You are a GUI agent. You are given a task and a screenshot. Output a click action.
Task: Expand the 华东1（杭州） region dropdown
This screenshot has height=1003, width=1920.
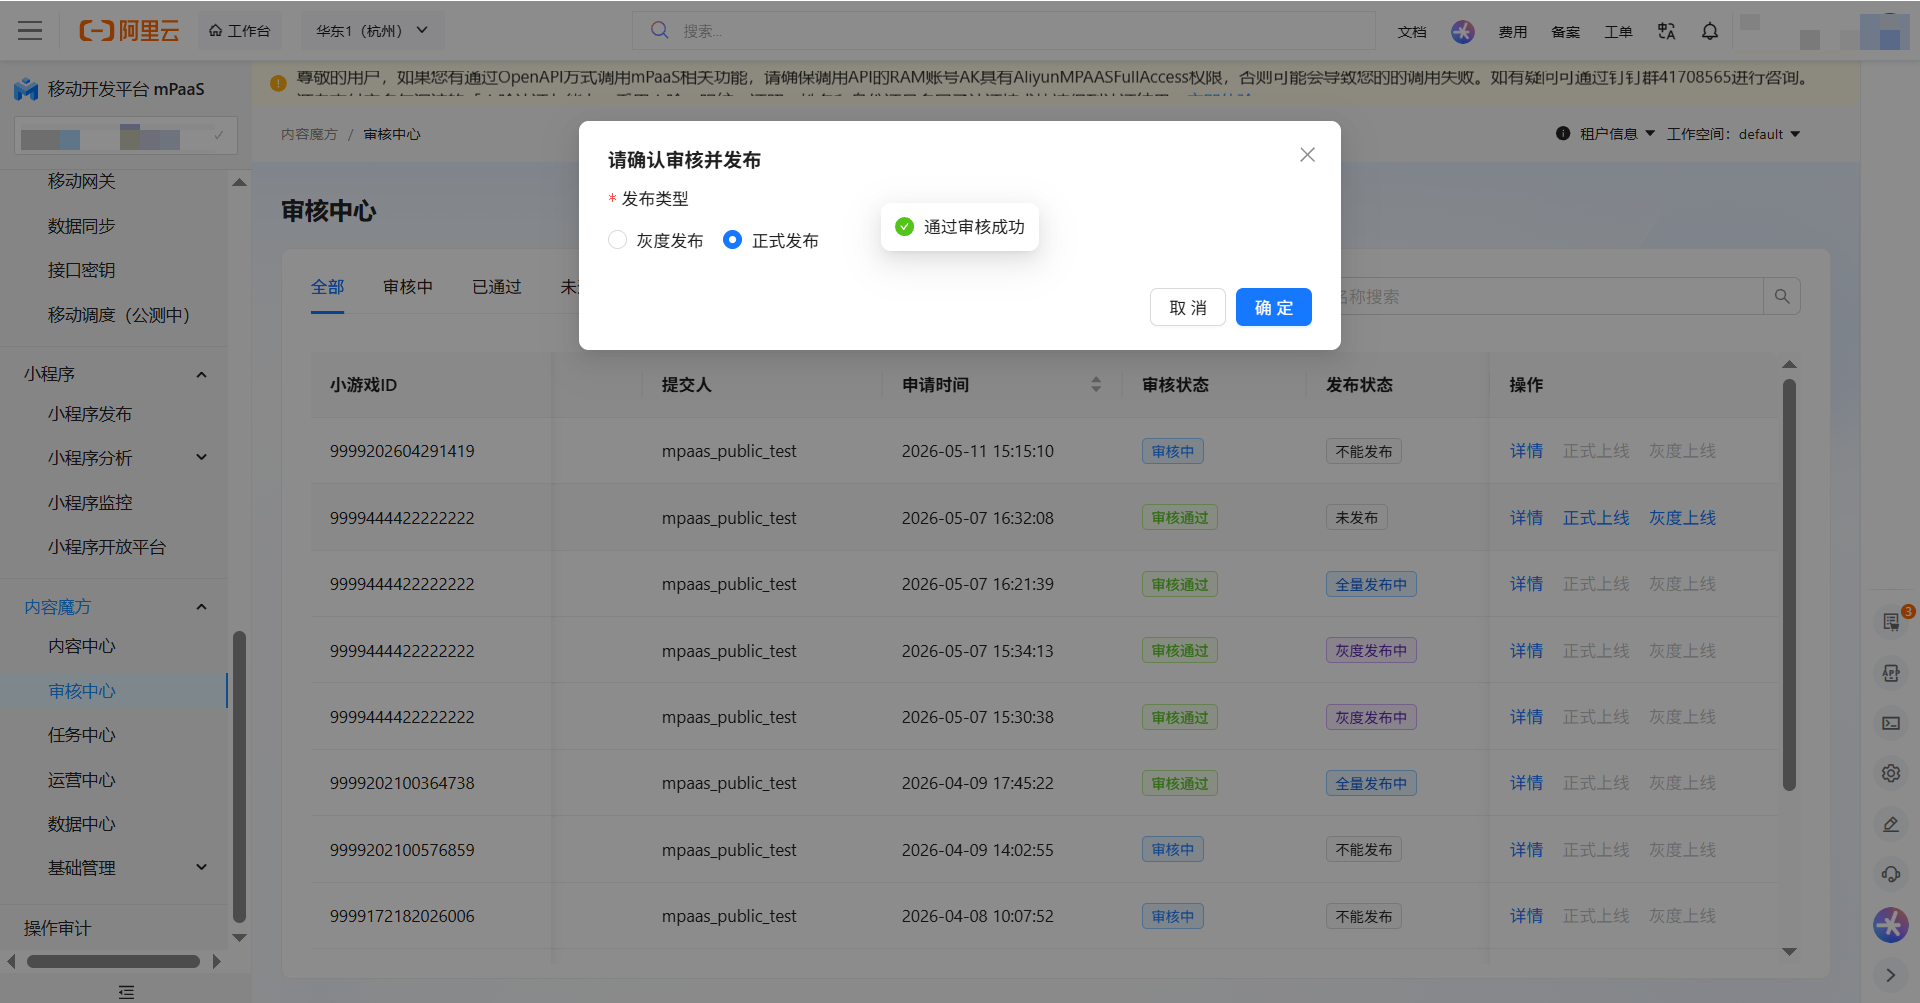pos(372,31)
